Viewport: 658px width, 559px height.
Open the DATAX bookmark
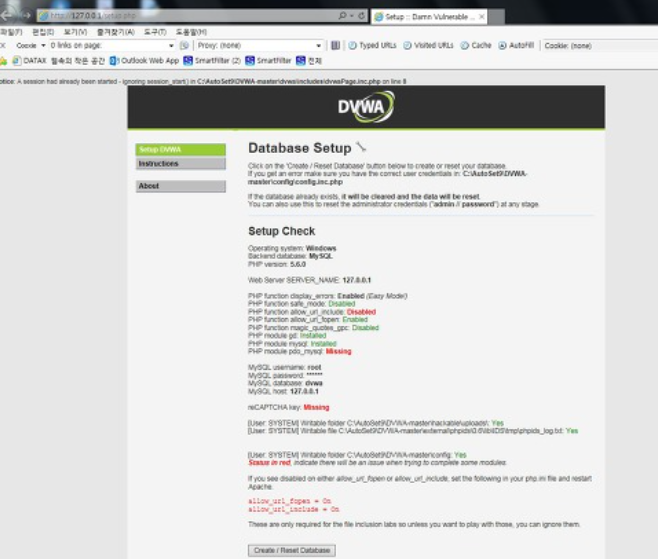29,61
